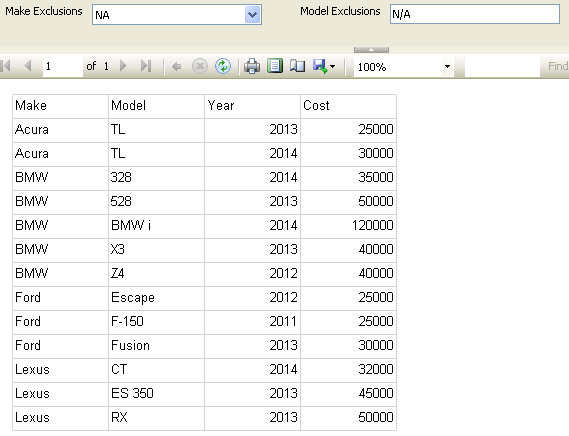Go to next page arrow
This screenshot has height=436, width=569.
pyautogui.click(x=123, y=66)
